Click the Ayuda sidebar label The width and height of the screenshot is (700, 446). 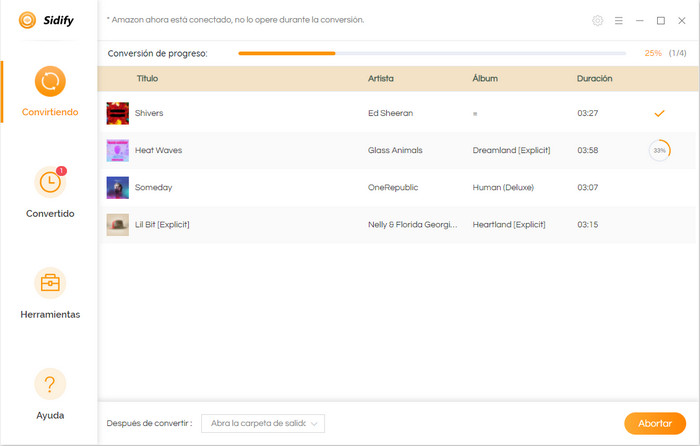click(x=50, y=415)
